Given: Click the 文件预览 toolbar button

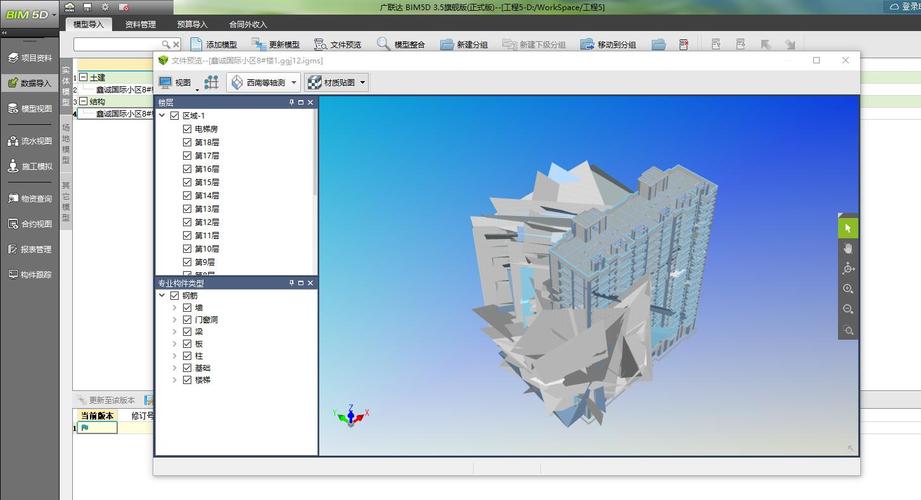Looking at the screenshot, I should pyautogui.click(x=338, y=44).
